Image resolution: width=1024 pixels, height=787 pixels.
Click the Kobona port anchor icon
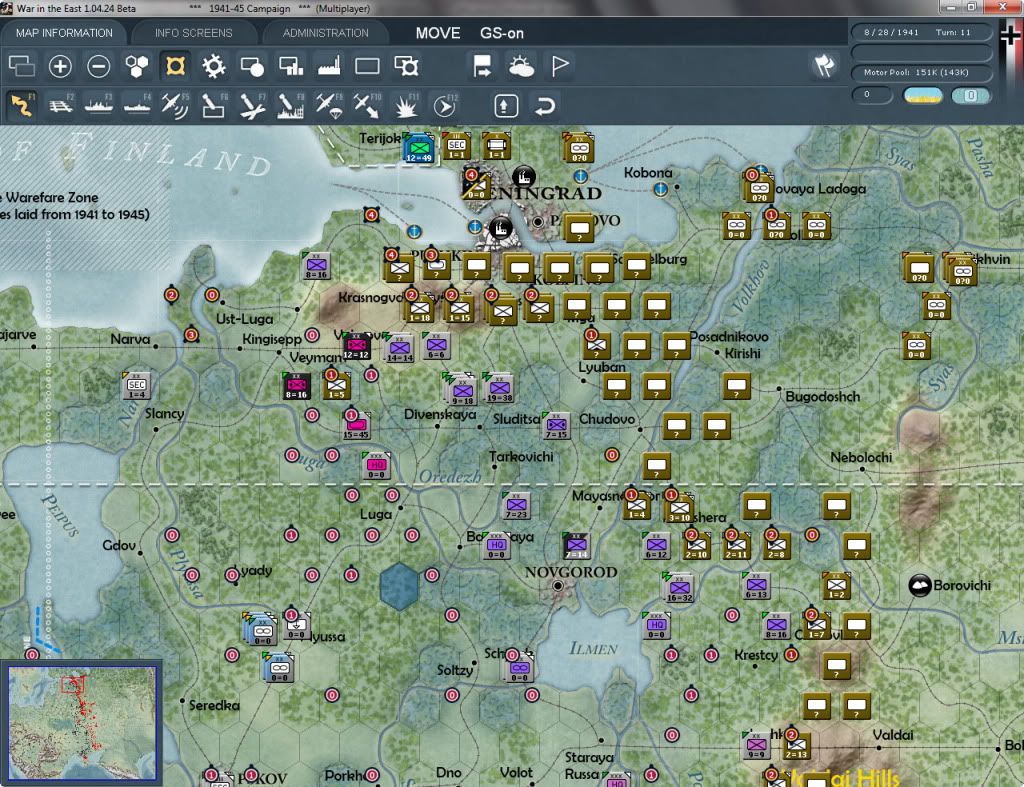pyautogui.click(x=660, y=189)
